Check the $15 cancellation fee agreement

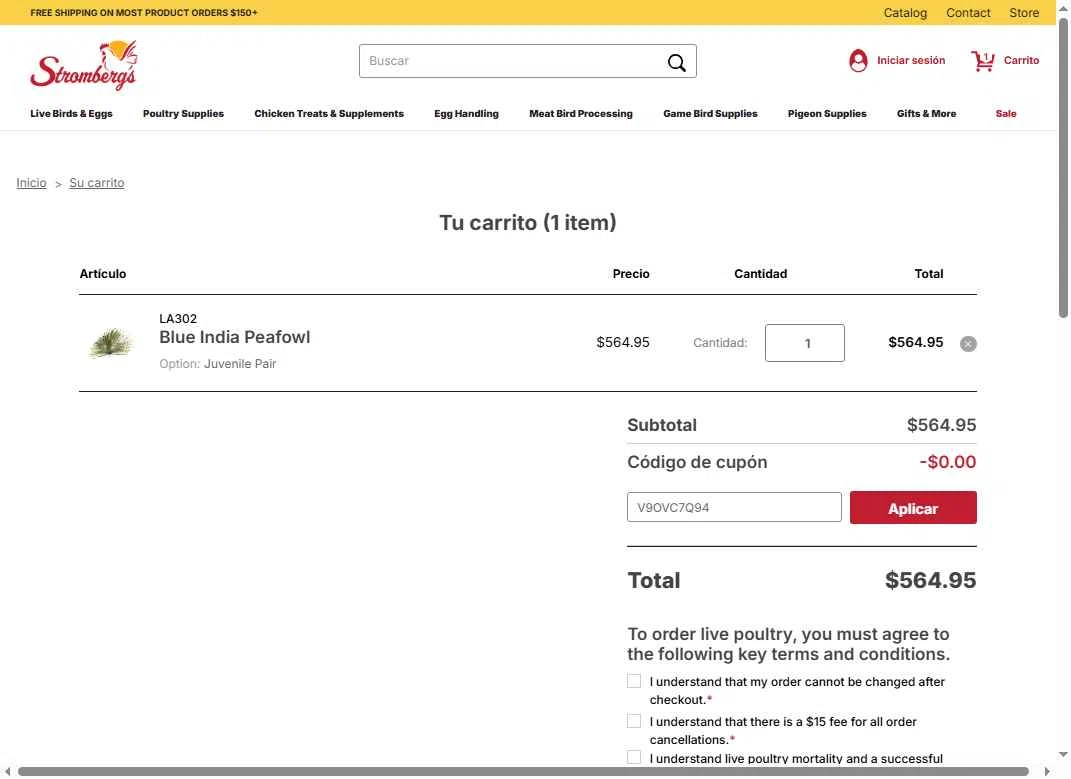click(x=634, y=721)
